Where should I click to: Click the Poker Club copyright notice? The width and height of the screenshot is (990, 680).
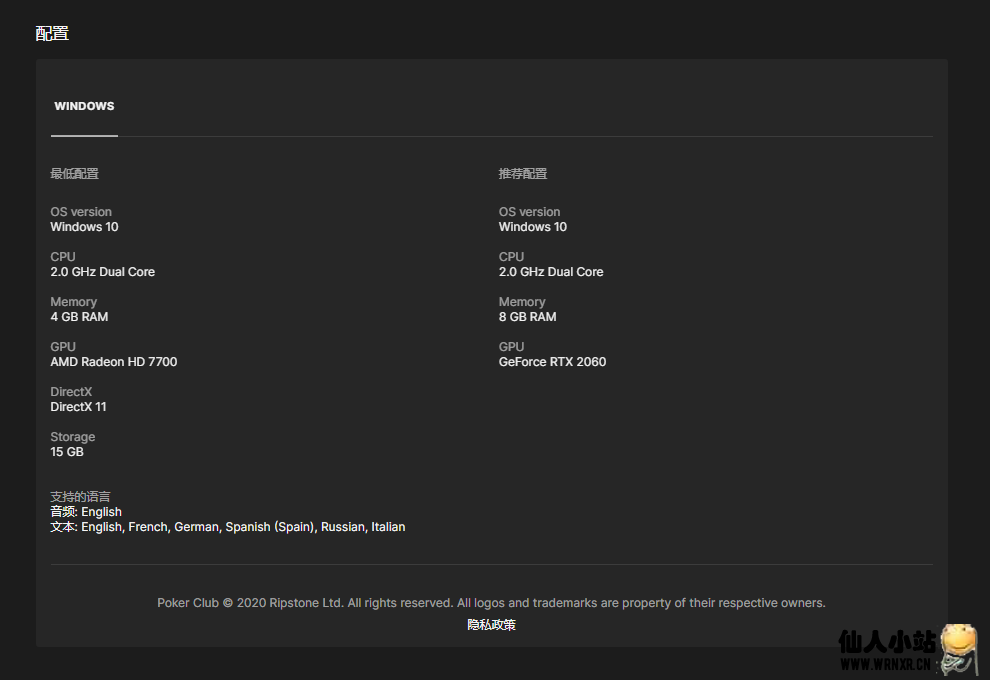[491, 603]
